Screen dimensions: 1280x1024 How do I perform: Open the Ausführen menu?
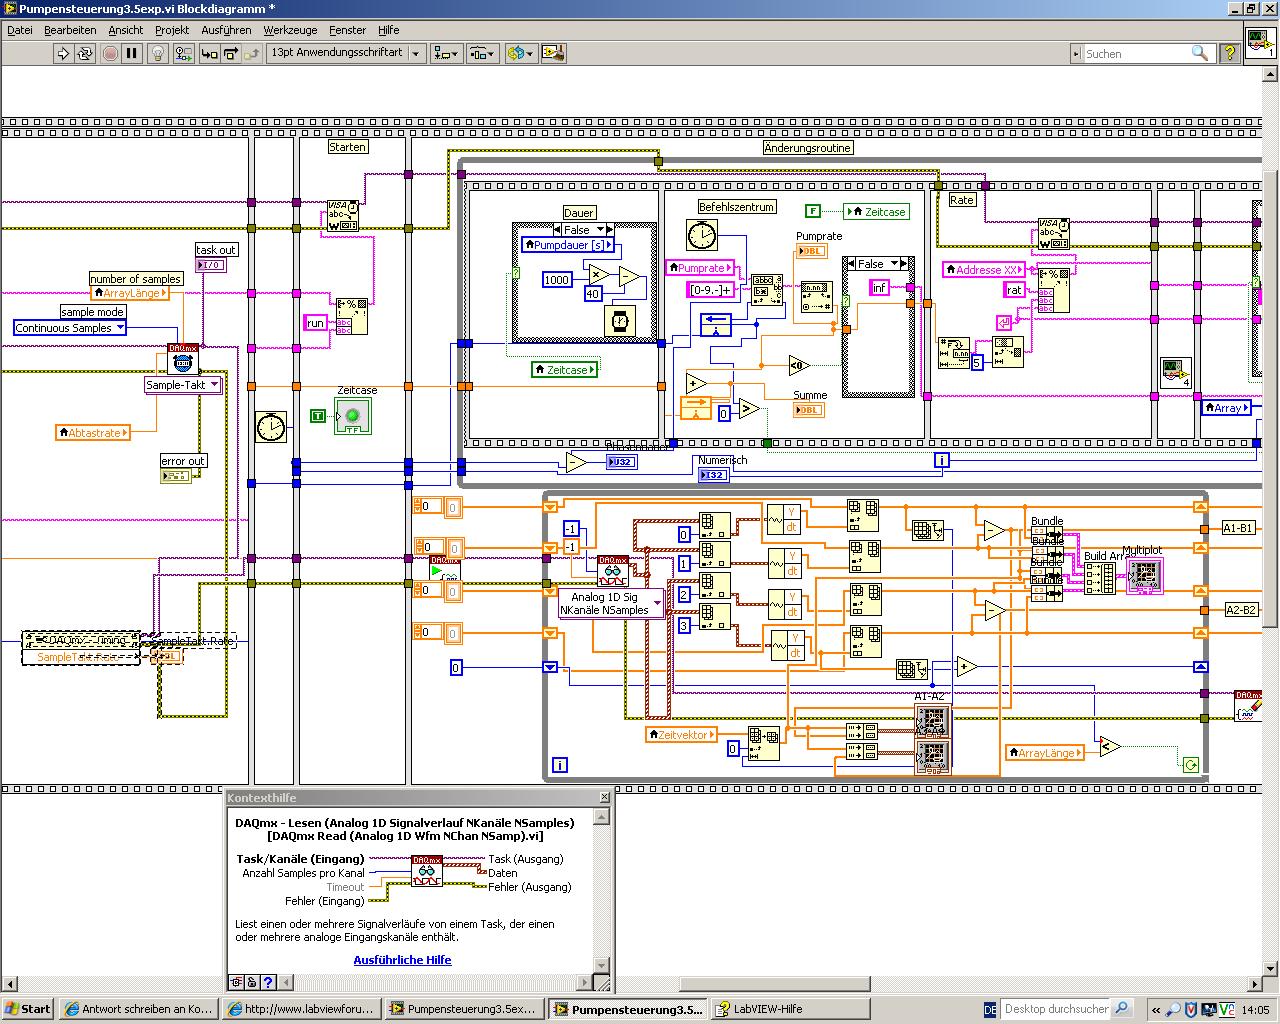point(226,30)
